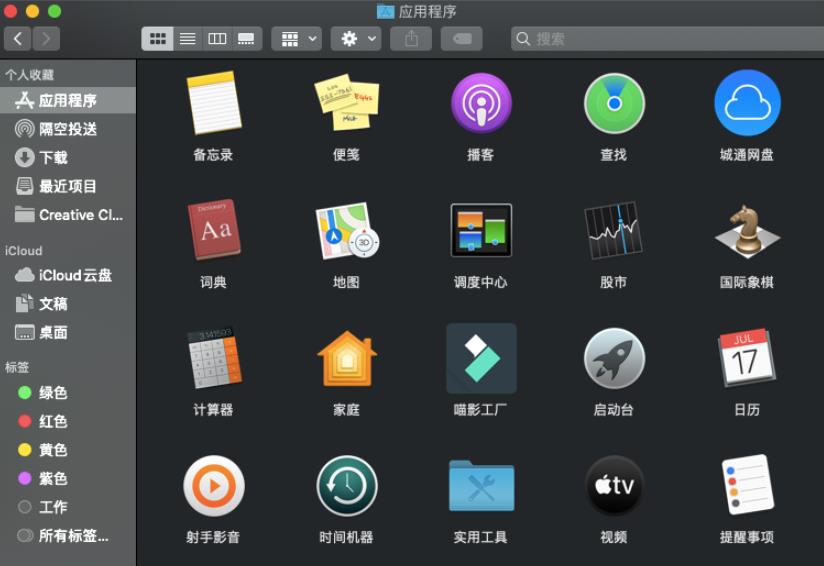Open Creative Cl... folder in sidebar
The image size is (824, 566).
coord(68,215)
